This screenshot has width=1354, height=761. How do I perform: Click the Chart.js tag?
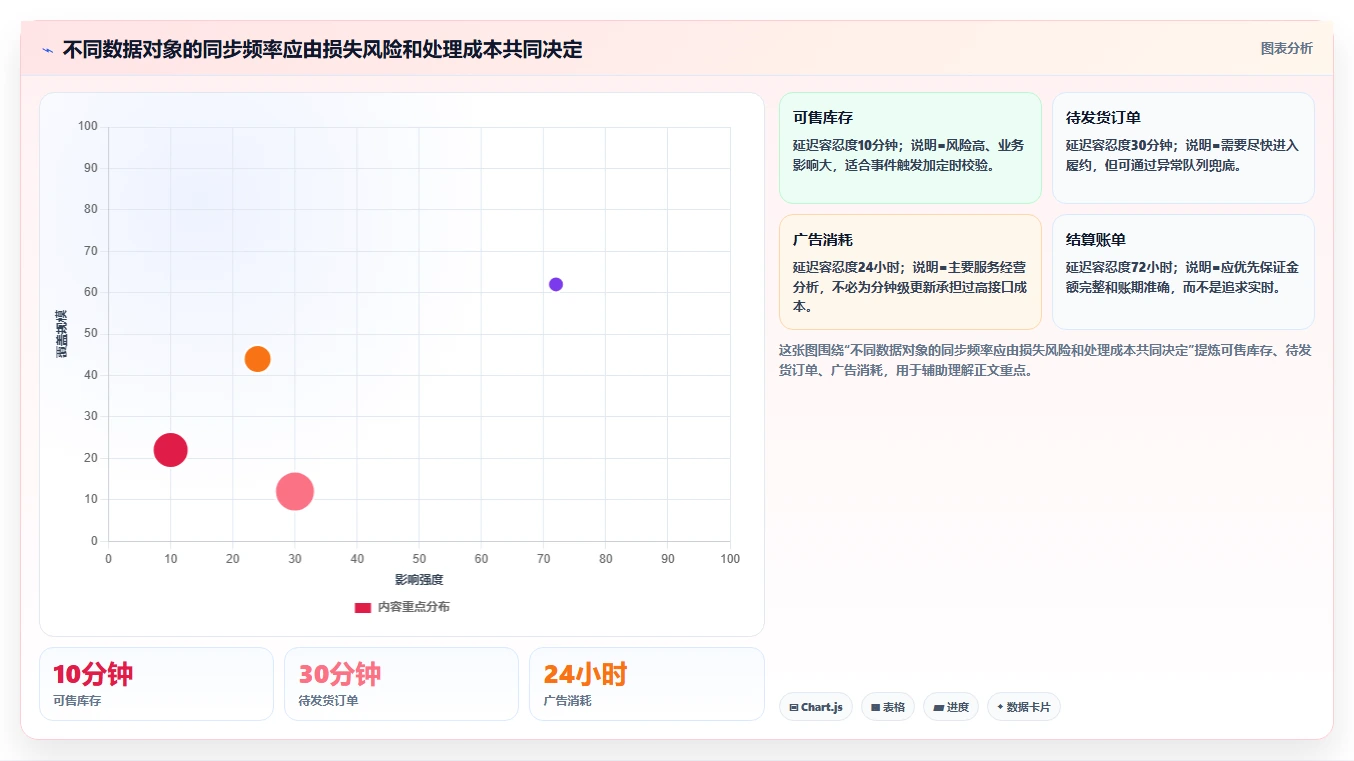point(816,707)
